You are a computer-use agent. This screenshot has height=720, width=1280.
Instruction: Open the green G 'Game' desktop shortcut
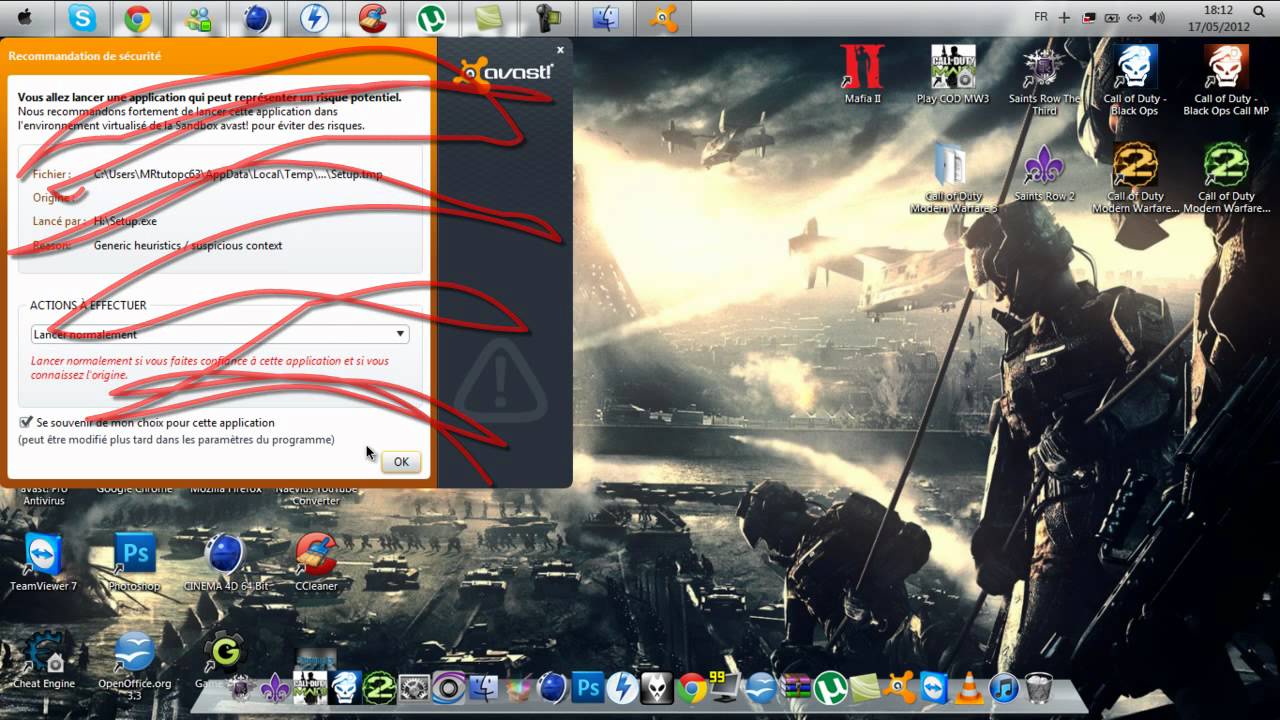click(x=220, y=660)
